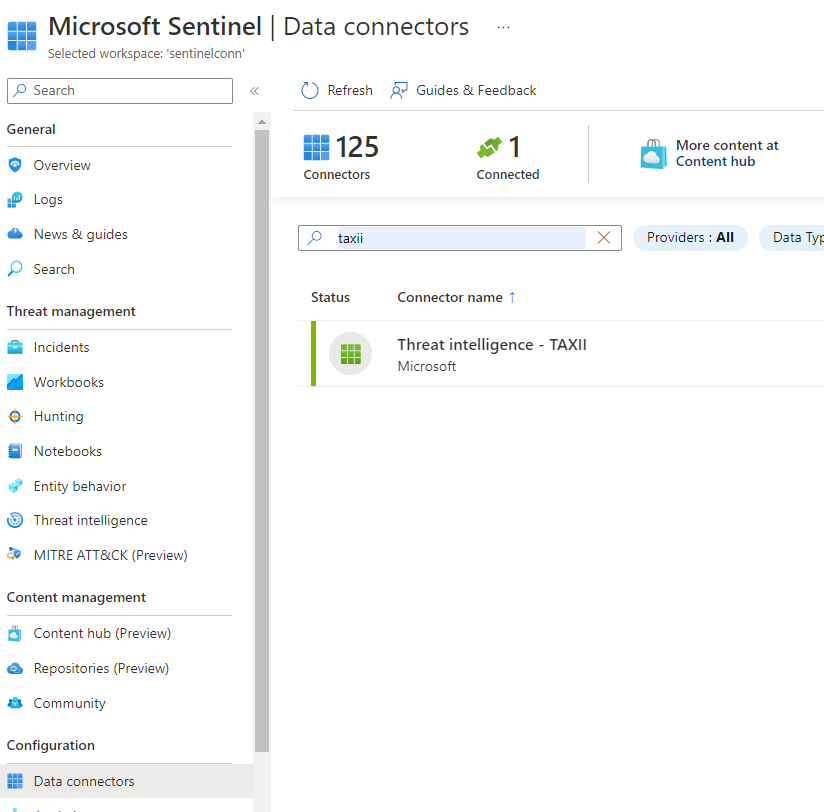
Task: Go to MITRE ATT&CK (Preview)
Action: 110,555
